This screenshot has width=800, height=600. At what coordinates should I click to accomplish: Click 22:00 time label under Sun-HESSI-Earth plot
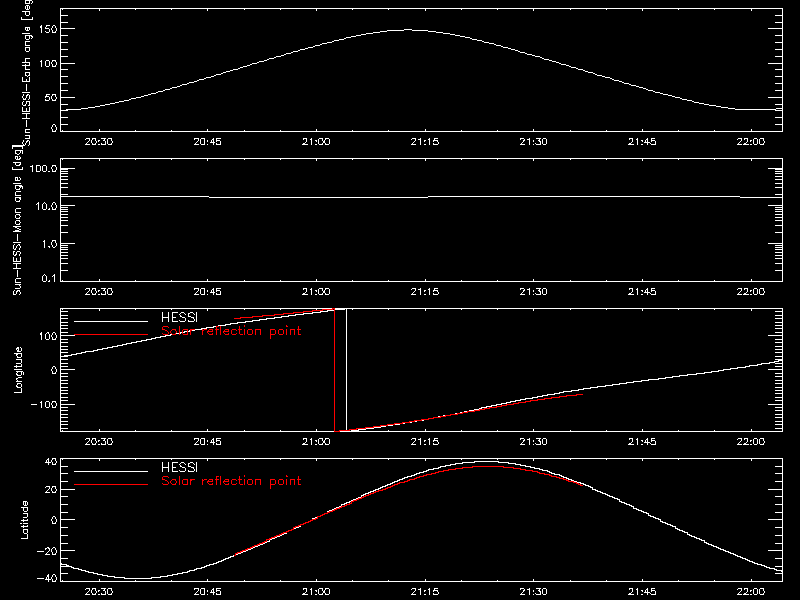coord(751,142)
